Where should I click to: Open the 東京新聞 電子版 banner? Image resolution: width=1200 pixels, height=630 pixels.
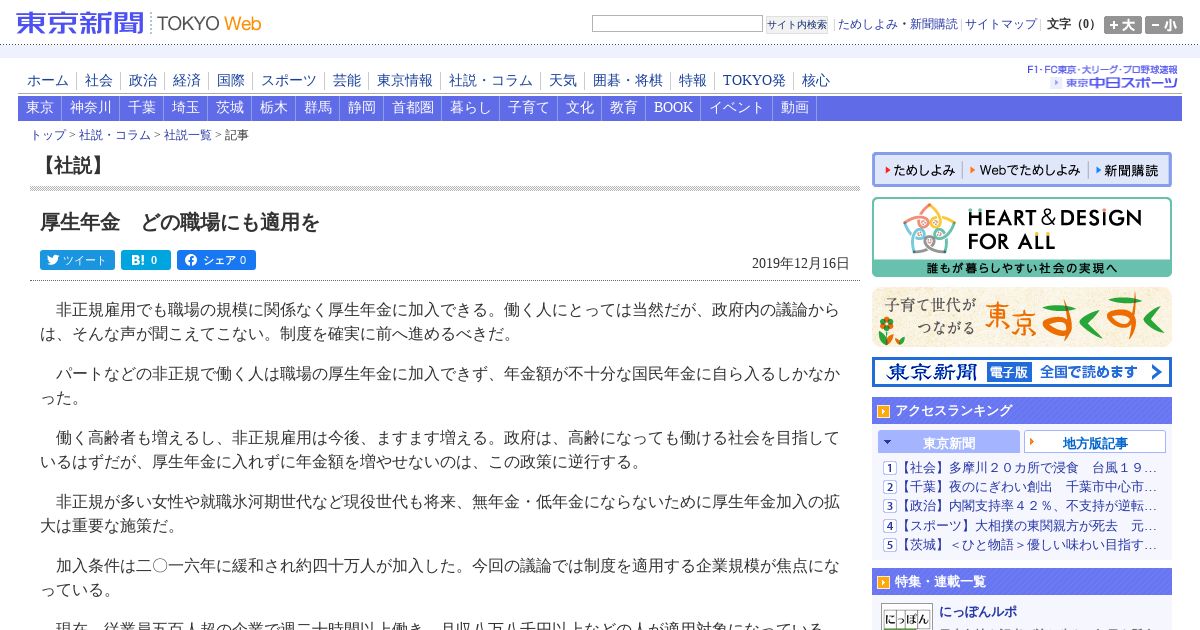point(1022,372)
